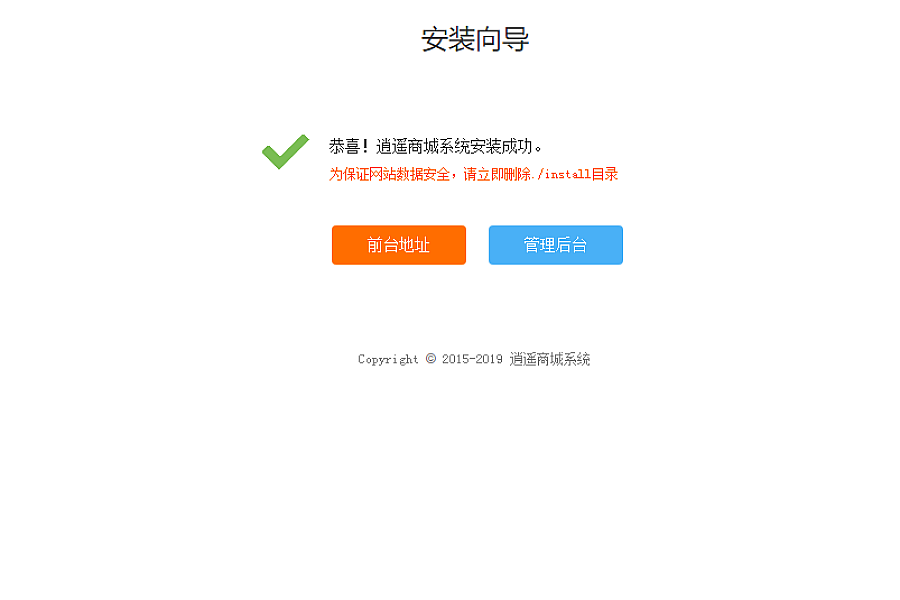Image resolution: width=900 pixels, height=600 pixels.
Task: Click the red install directory warning text
Action: point(474,174)
